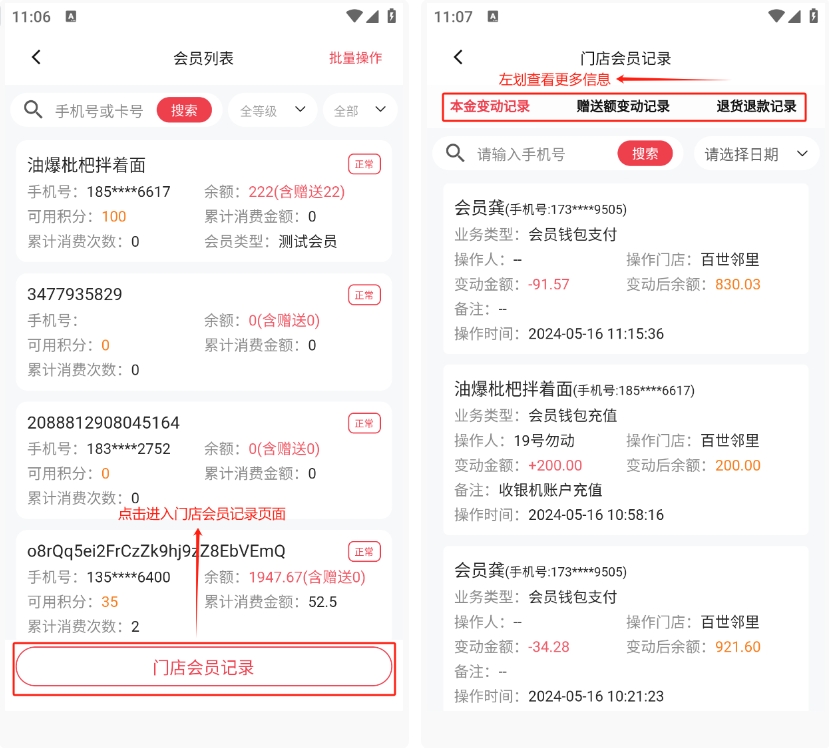Screen dimensions: 829x748
Task: Switch to 本金变动记录 tab
Action: [x=490, y=106]
